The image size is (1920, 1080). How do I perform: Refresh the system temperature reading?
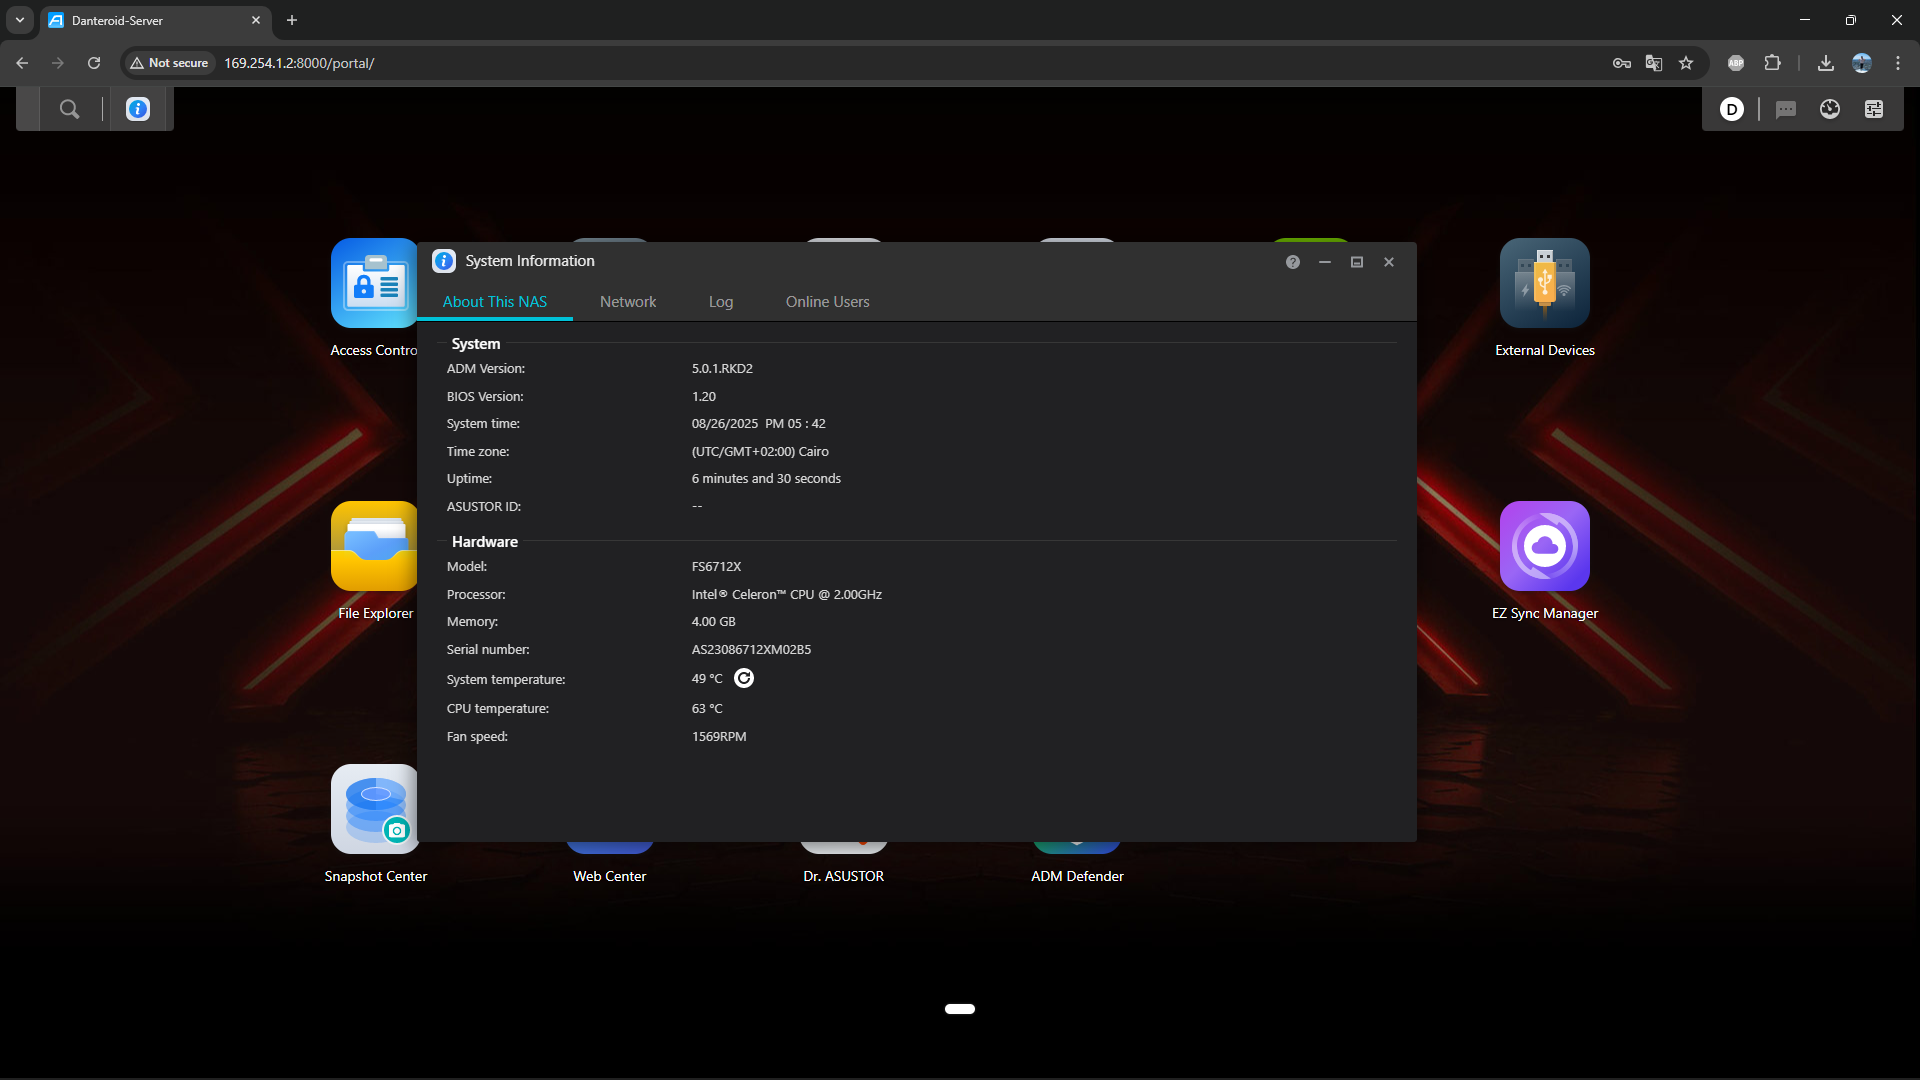[x=744, y=678]
